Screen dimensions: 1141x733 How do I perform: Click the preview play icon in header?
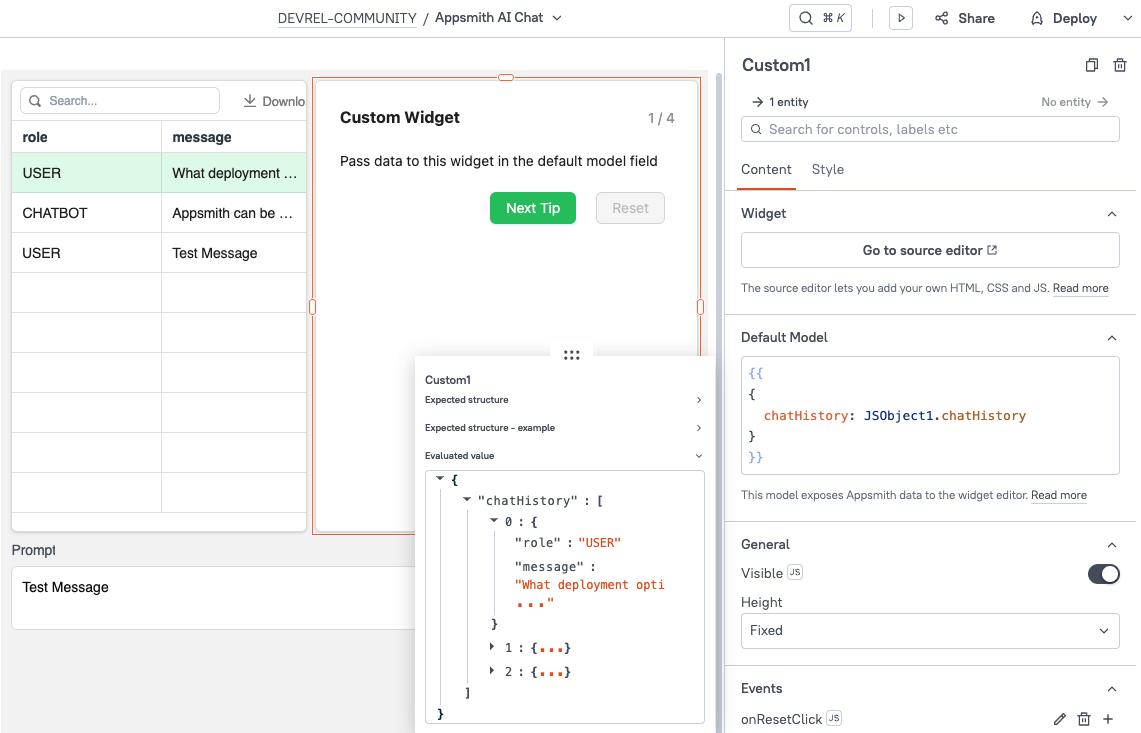[x=901, y=18]
